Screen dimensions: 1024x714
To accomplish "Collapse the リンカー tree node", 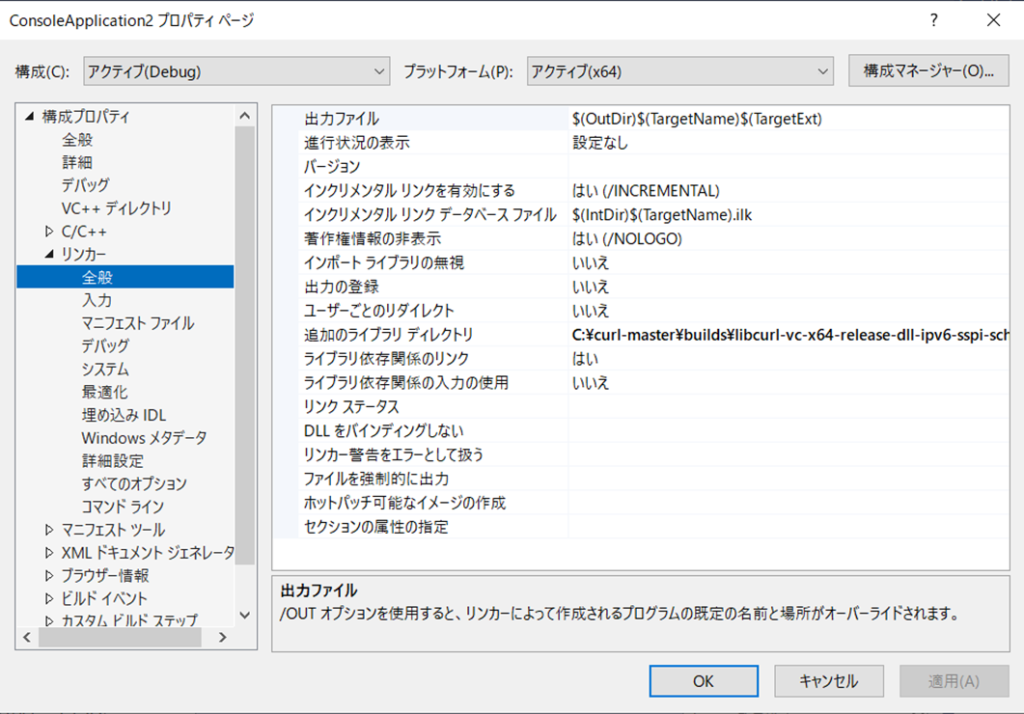I will coord(49,254).
